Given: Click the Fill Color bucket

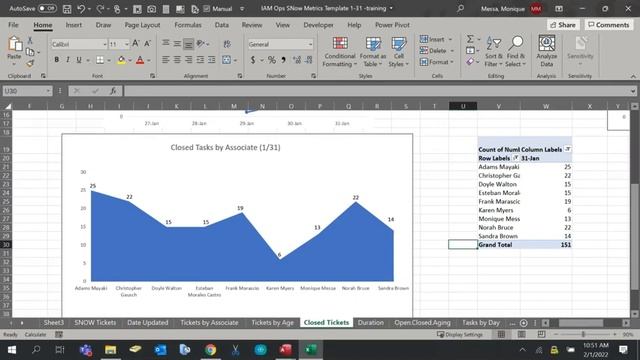Looking at the screenshot, I should pos(121,60).
